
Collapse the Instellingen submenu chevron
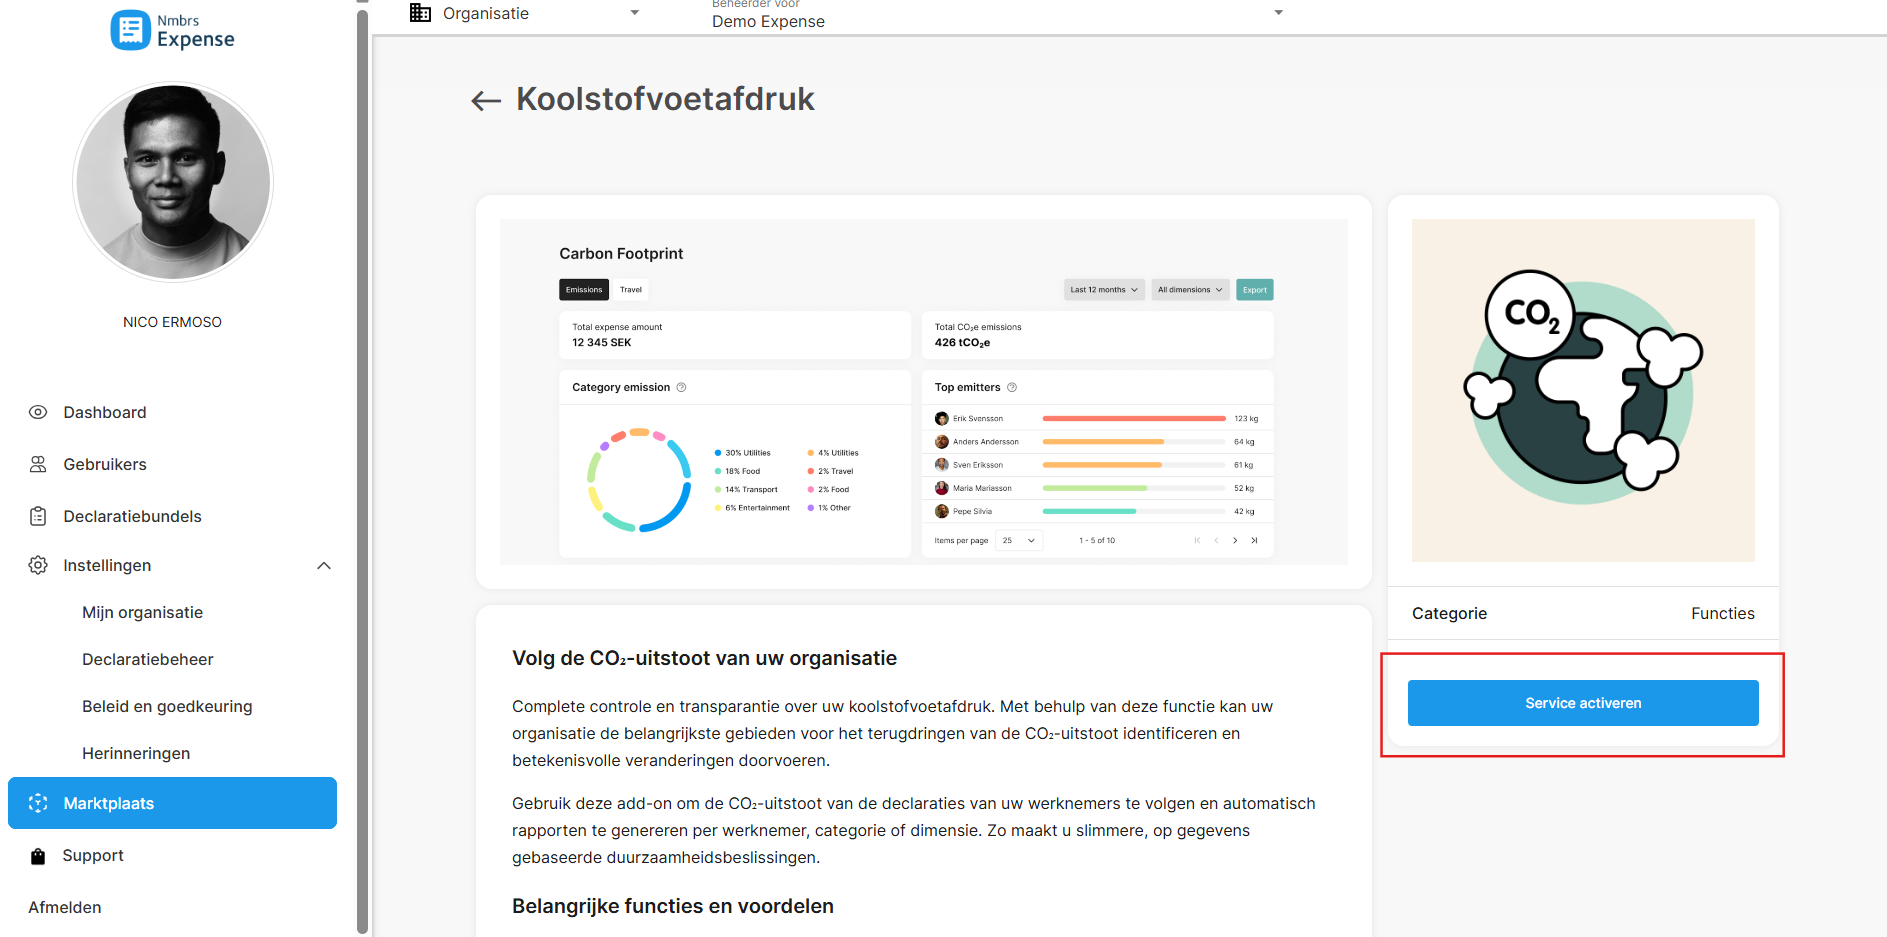tap(324, 566)
